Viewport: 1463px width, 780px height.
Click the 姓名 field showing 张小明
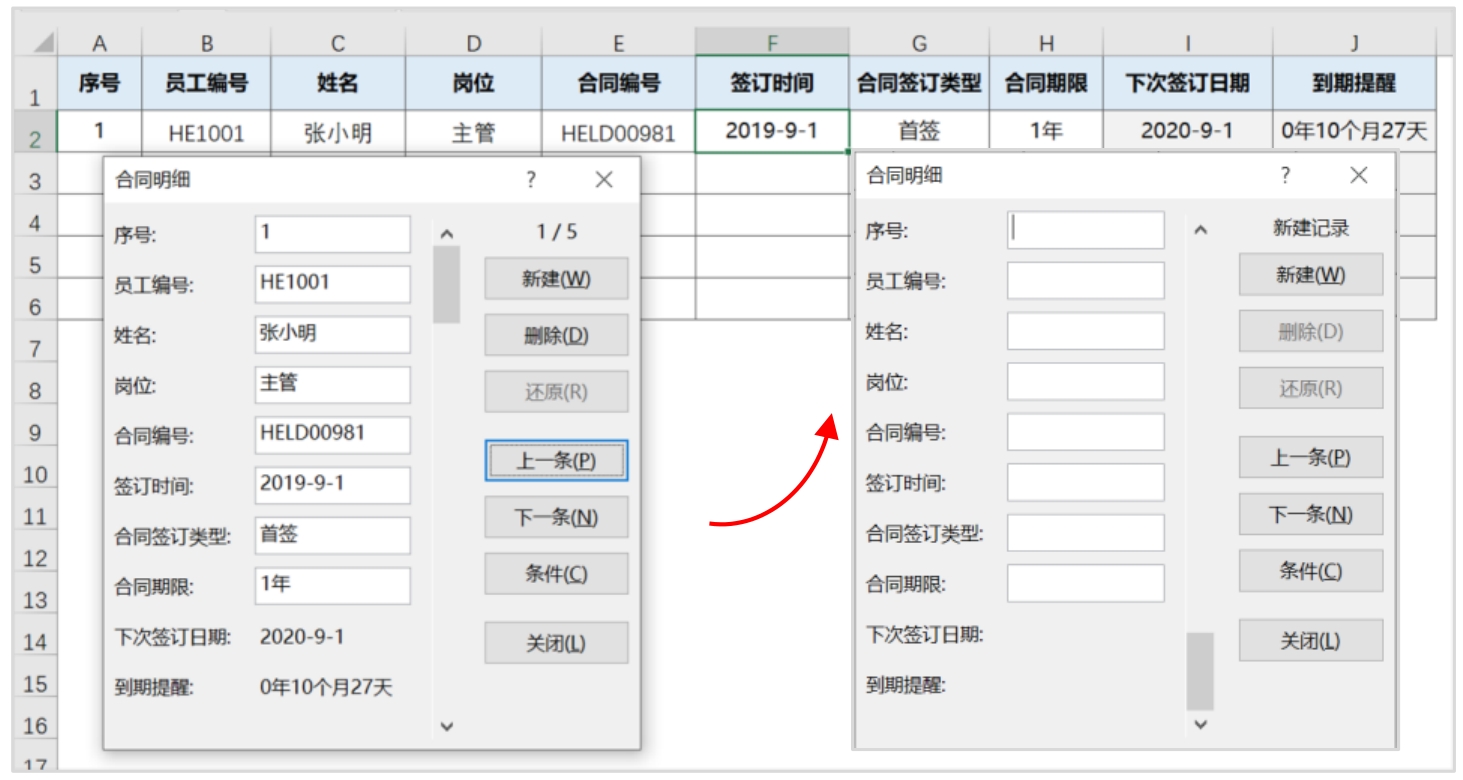pos(332,334)
